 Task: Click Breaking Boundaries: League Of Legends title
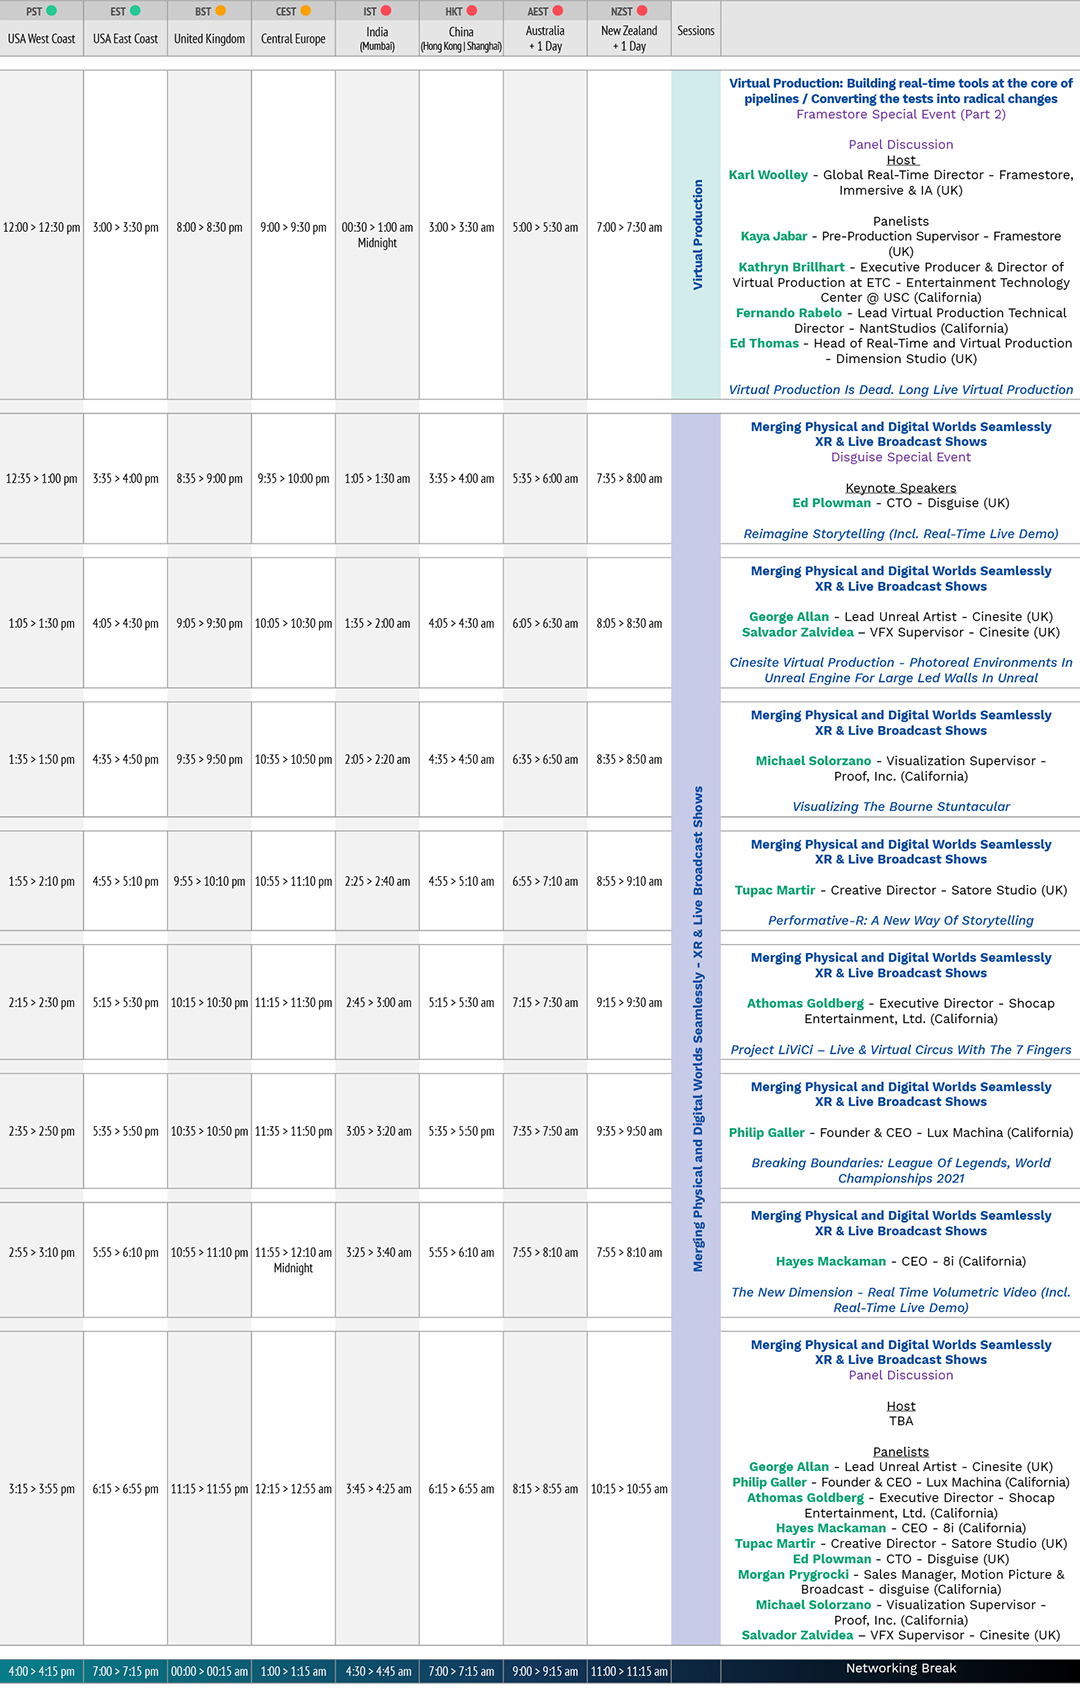point(901,1171)
